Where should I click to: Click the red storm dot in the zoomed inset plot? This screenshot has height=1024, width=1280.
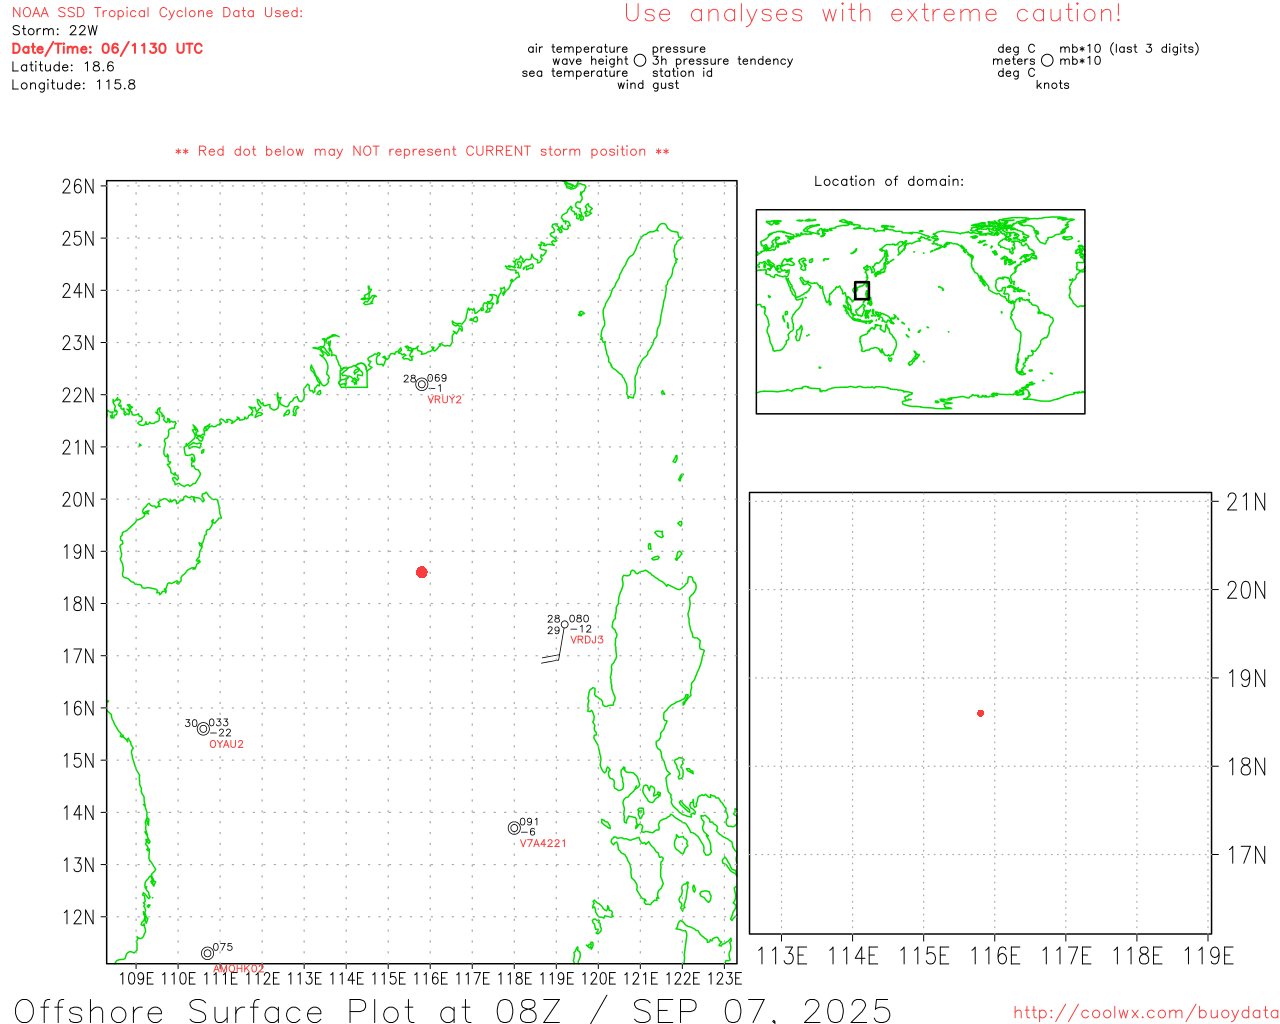coord(981,713)
